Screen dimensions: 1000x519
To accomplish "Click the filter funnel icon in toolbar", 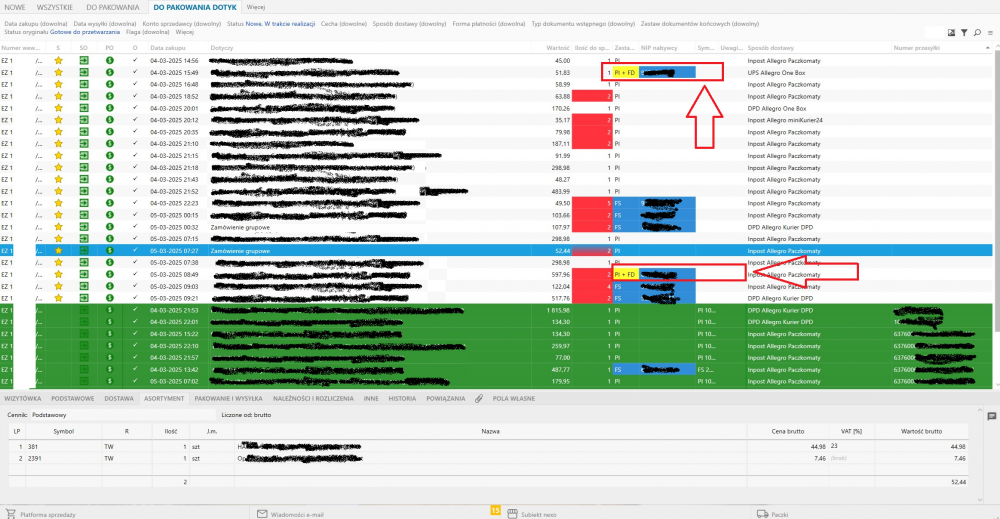I will [964, 33].
